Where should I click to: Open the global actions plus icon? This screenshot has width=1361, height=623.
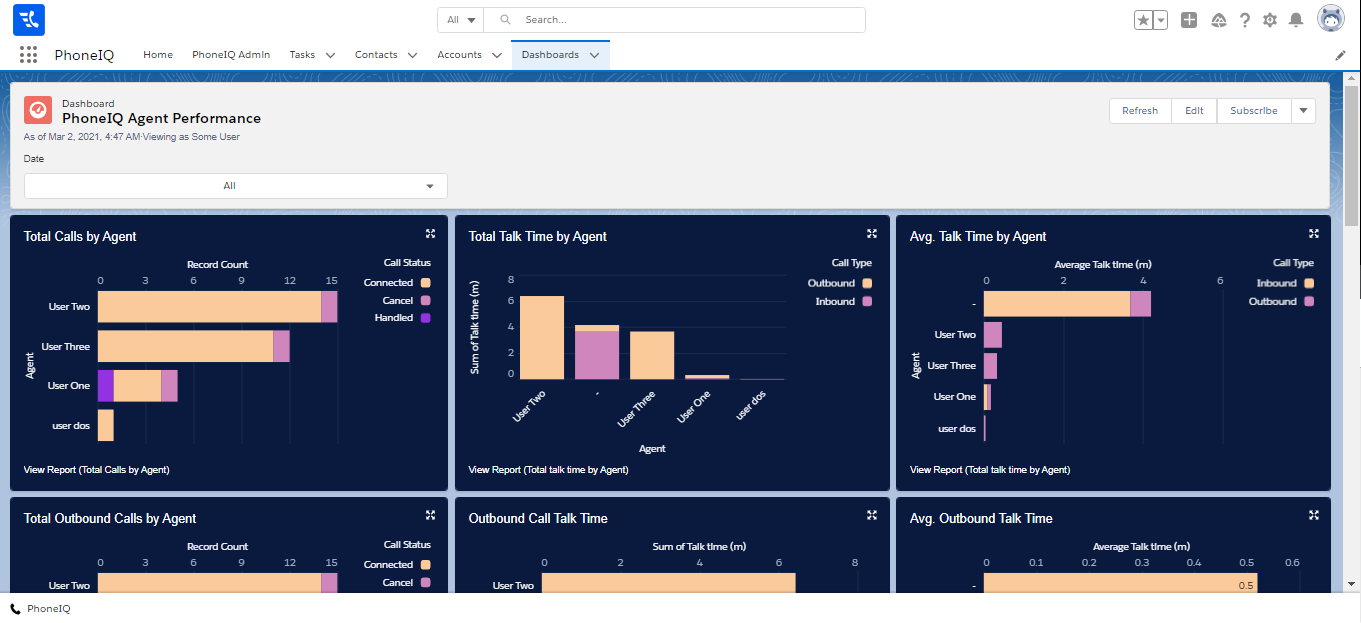[1188, 20]
